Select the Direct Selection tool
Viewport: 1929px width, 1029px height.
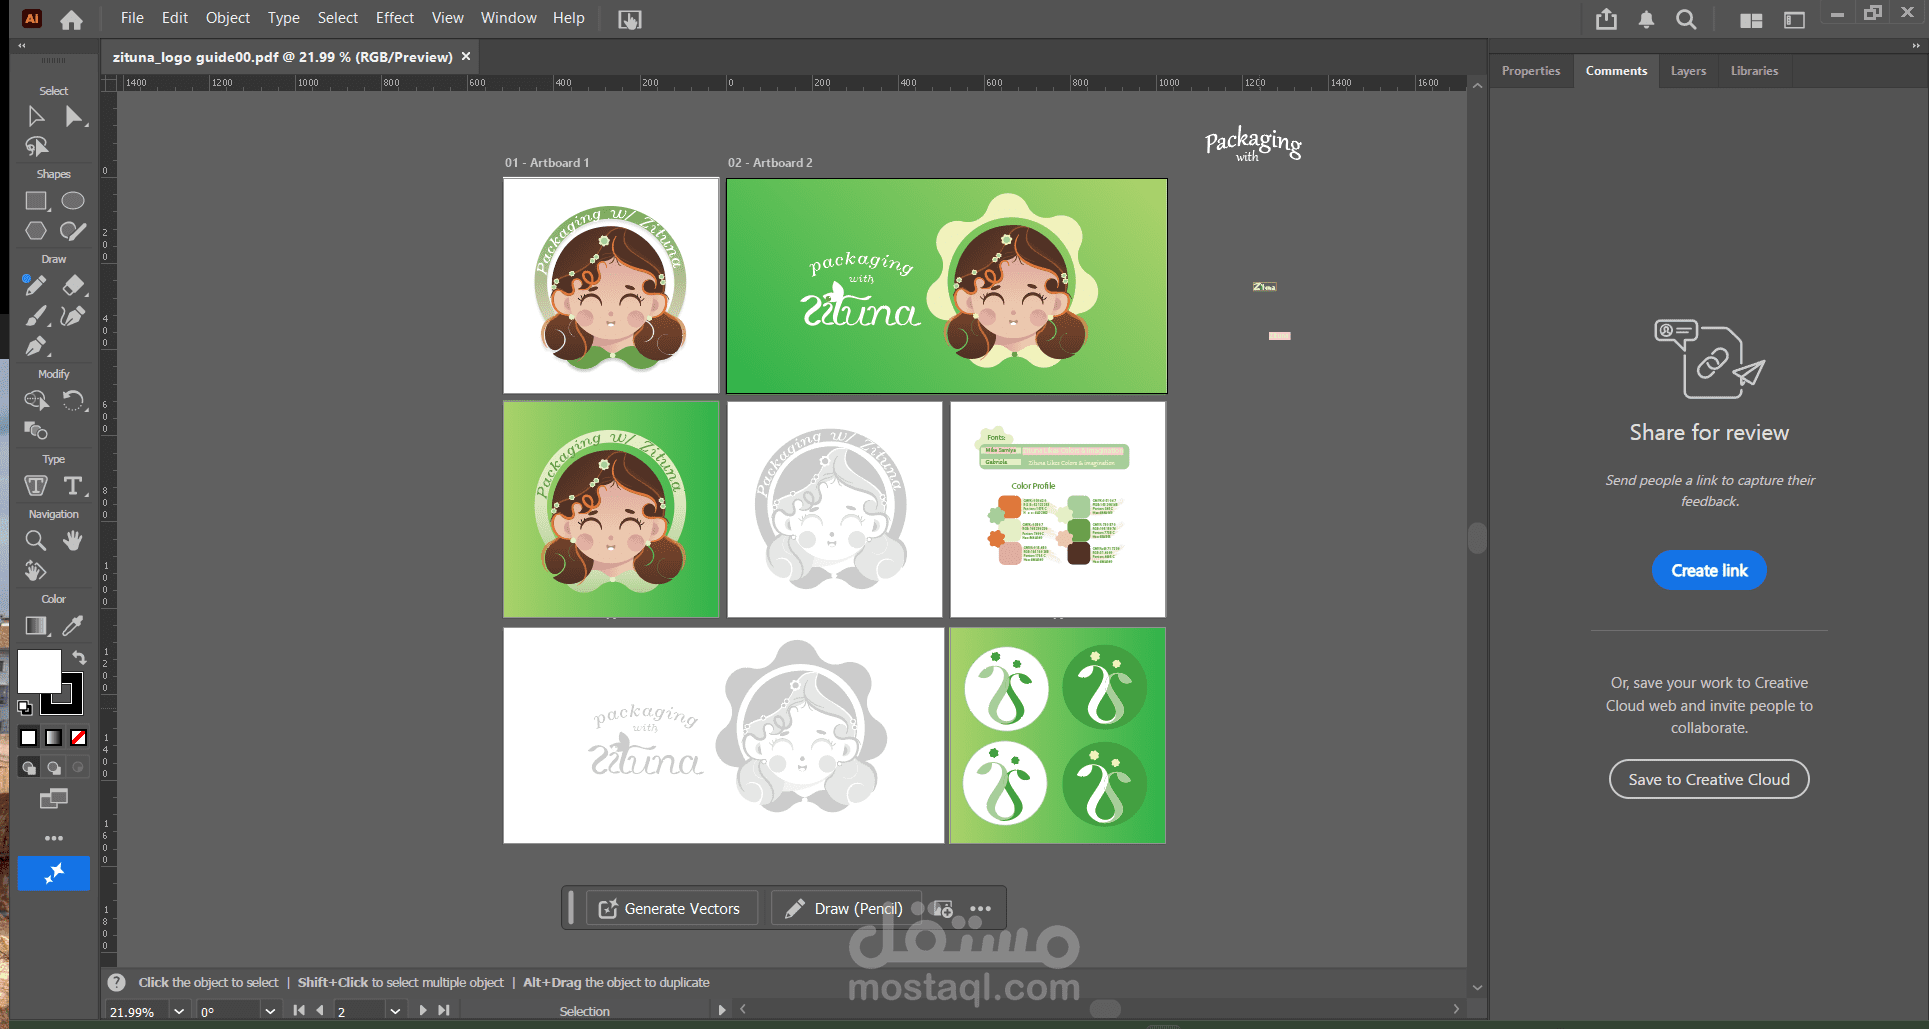pos(74,117)
